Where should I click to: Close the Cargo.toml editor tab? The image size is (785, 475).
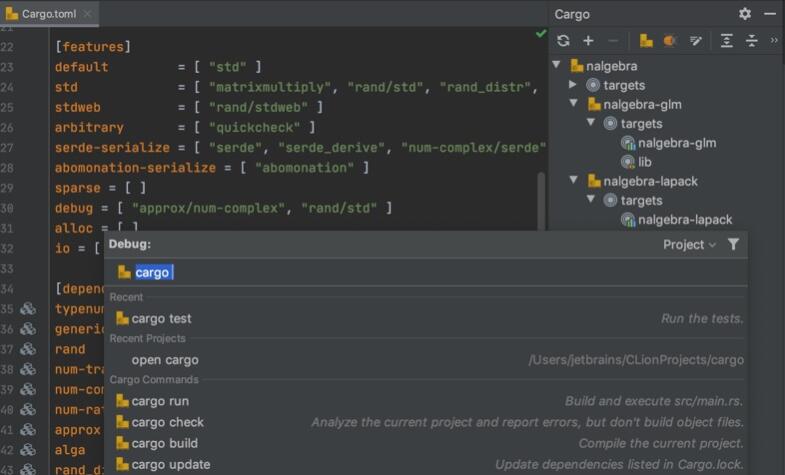[x=88, y=14]
